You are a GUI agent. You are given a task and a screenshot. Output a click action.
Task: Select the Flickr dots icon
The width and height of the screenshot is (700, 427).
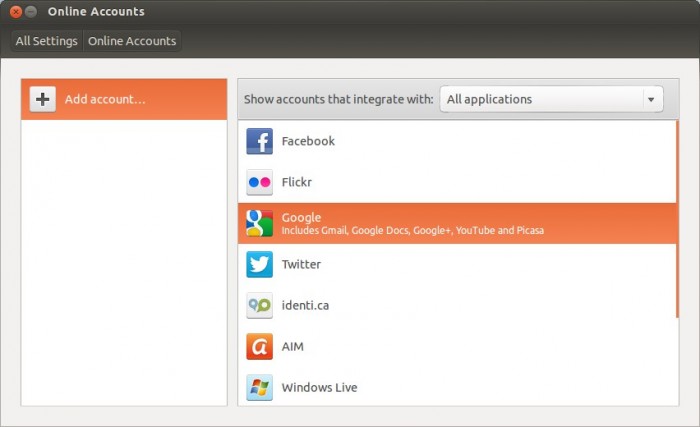click(x=259, y=183)
